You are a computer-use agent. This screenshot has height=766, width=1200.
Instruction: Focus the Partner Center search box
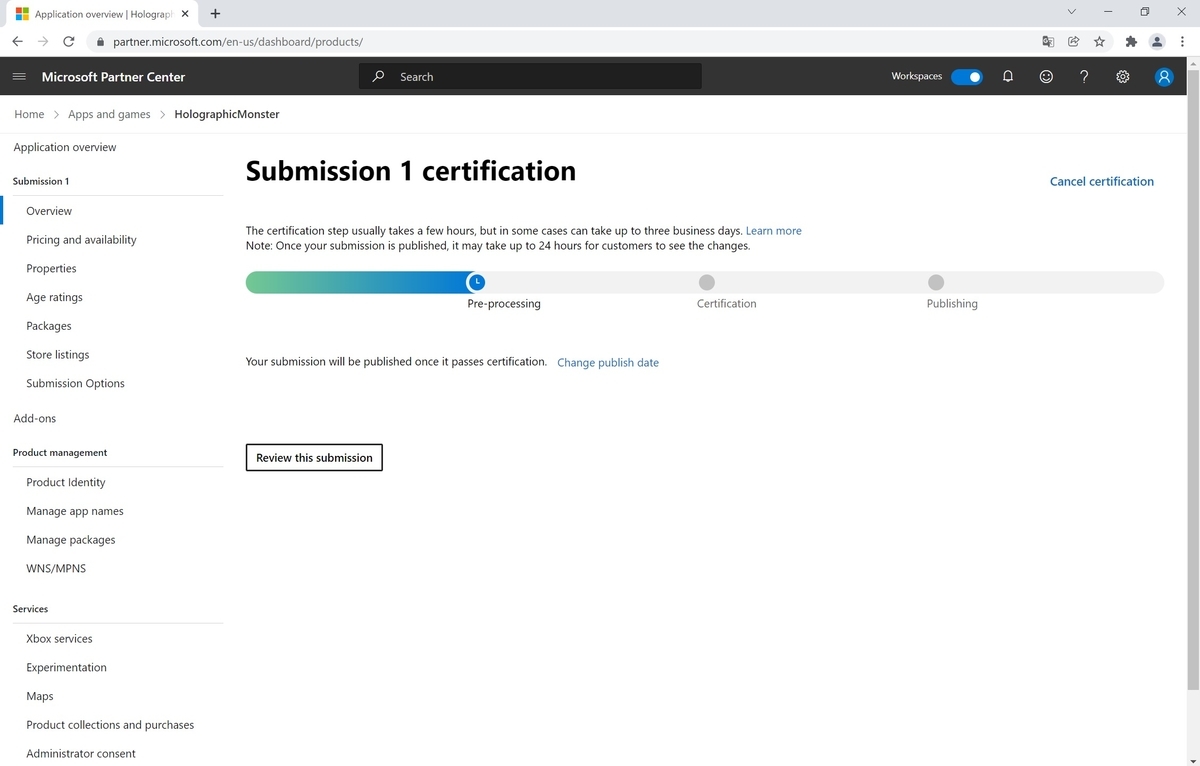pyautogui.click(x=530, y=77)
